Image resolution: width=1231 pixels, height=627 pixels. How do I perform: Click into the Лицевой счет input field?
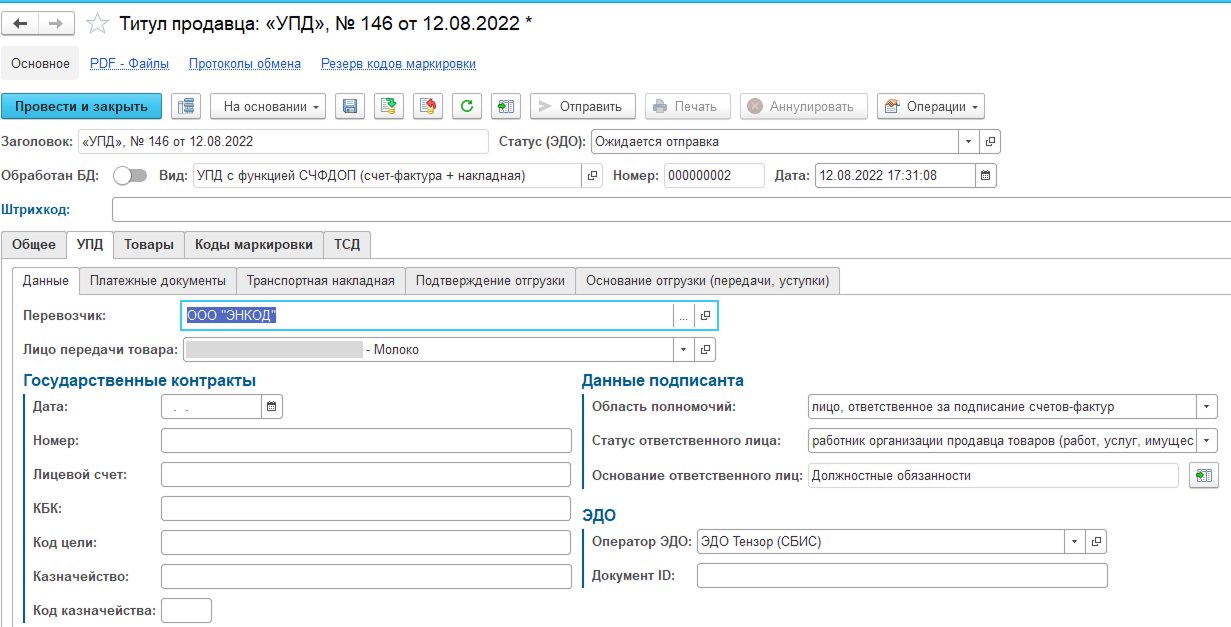click(366, 474)
